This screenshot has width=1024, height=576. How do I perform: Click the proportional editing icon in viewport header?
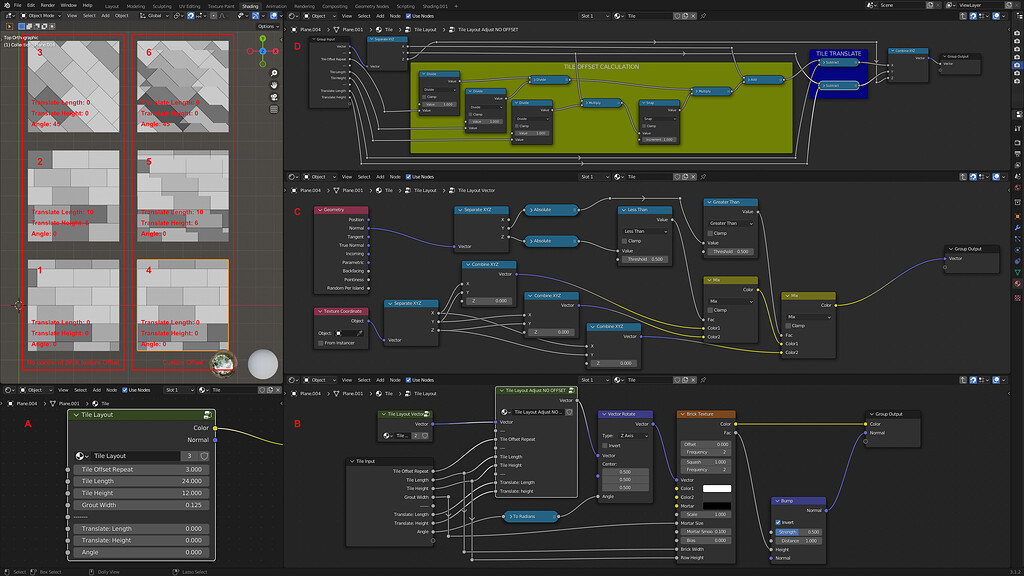tap(214, 16)
